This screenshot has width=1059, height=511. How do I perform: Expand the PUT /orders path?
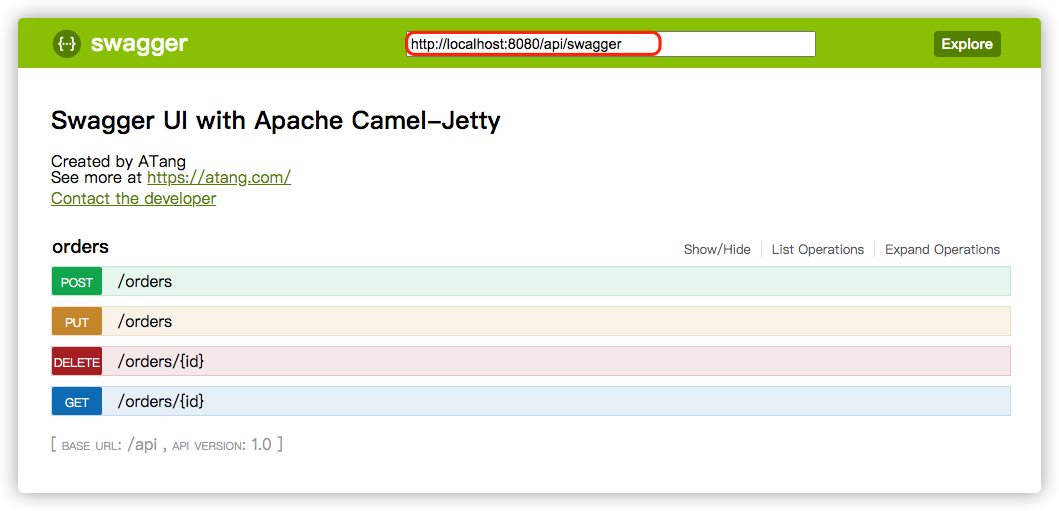pyautogui.click(x=145, y=321)
